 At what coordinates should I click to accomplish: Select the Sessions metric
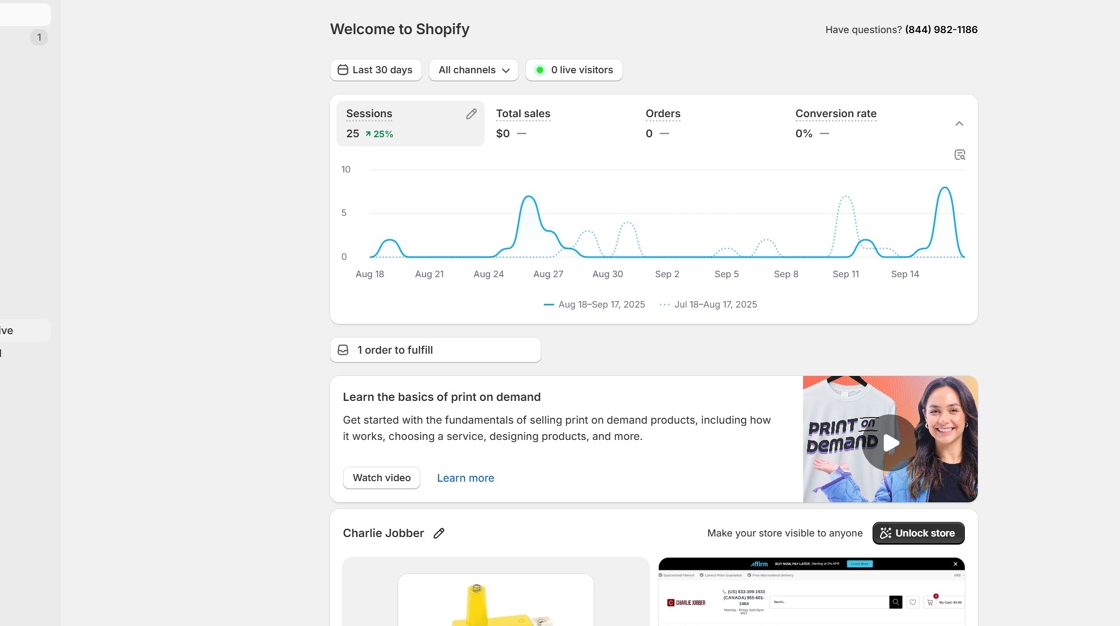point(410,124)
